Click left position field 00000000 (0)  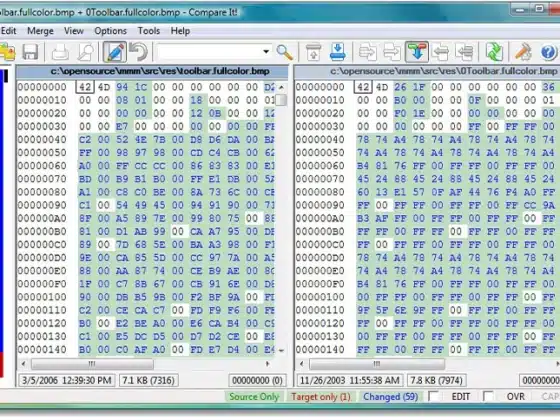[257, 380]
